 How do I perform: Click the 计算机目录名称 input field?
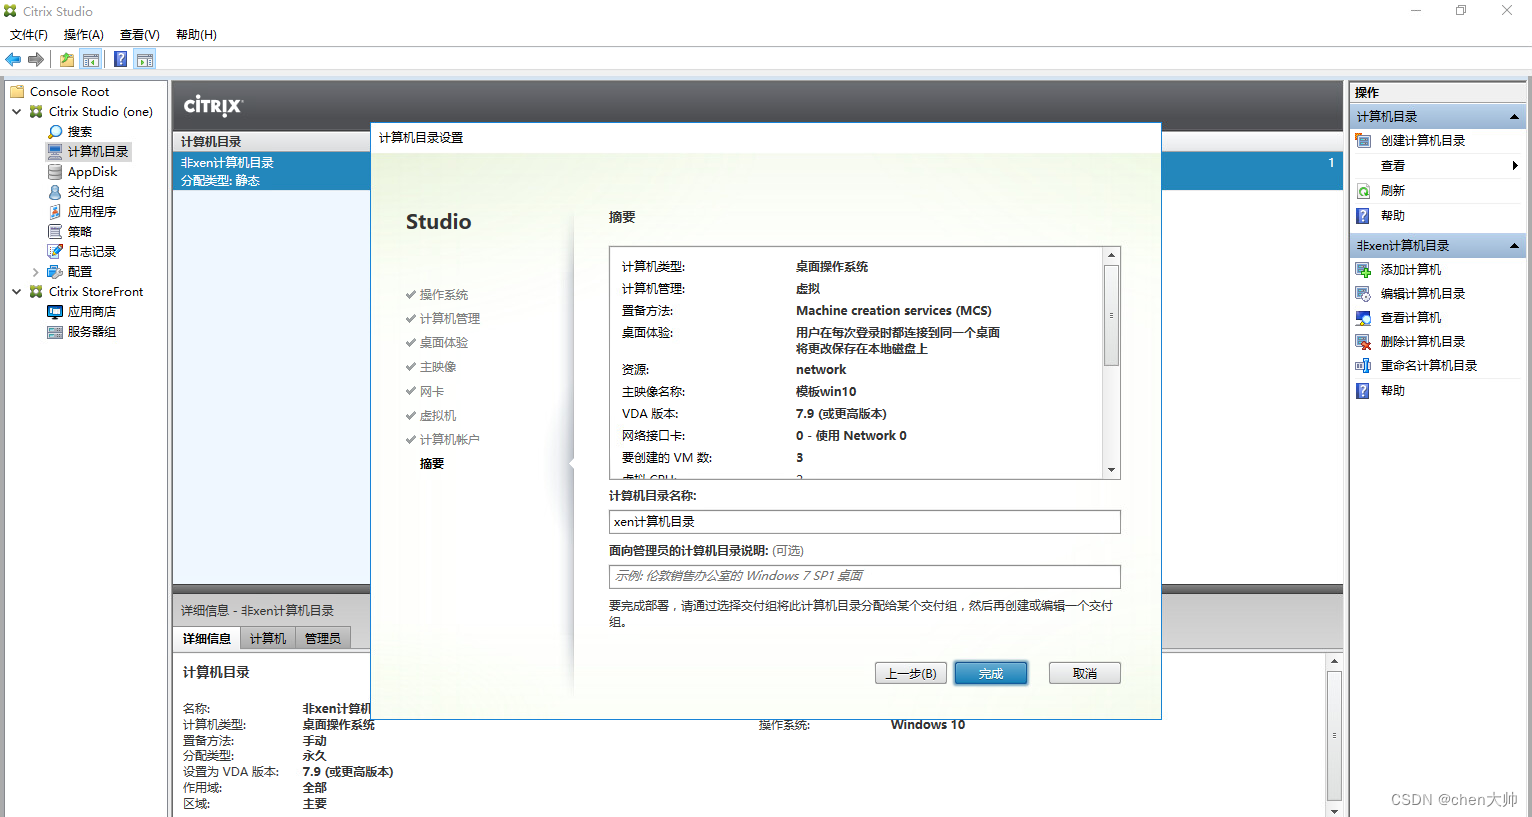coord(865,522)
